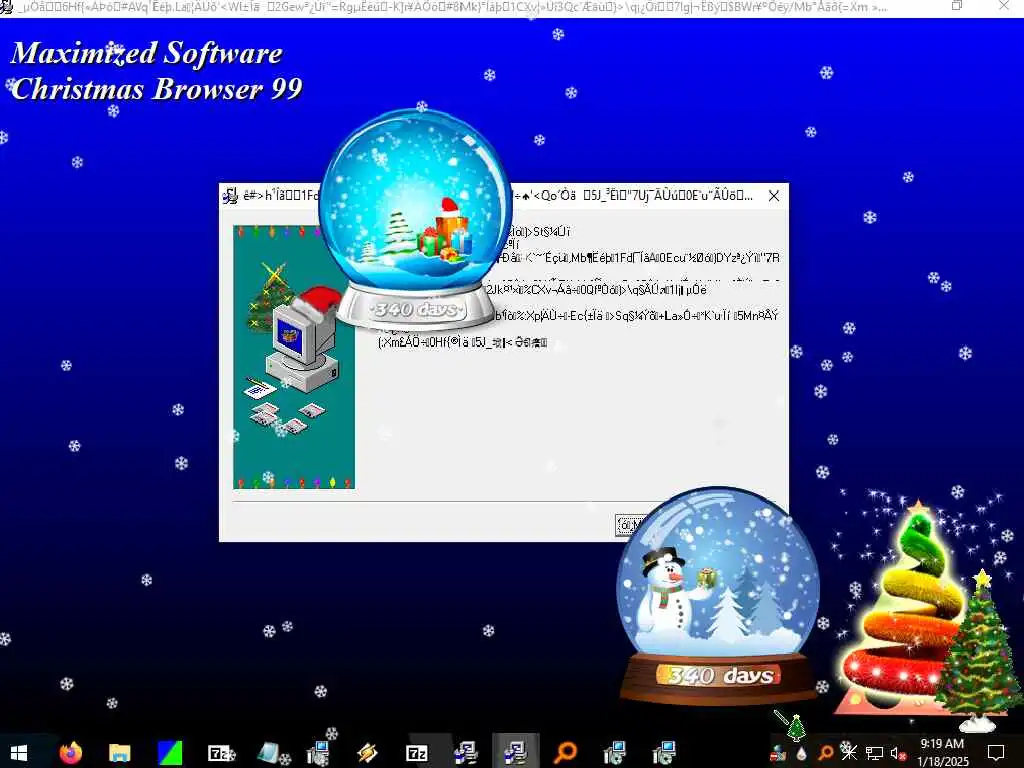Open the 7z icon right of the gold icon

pos(417,753)
